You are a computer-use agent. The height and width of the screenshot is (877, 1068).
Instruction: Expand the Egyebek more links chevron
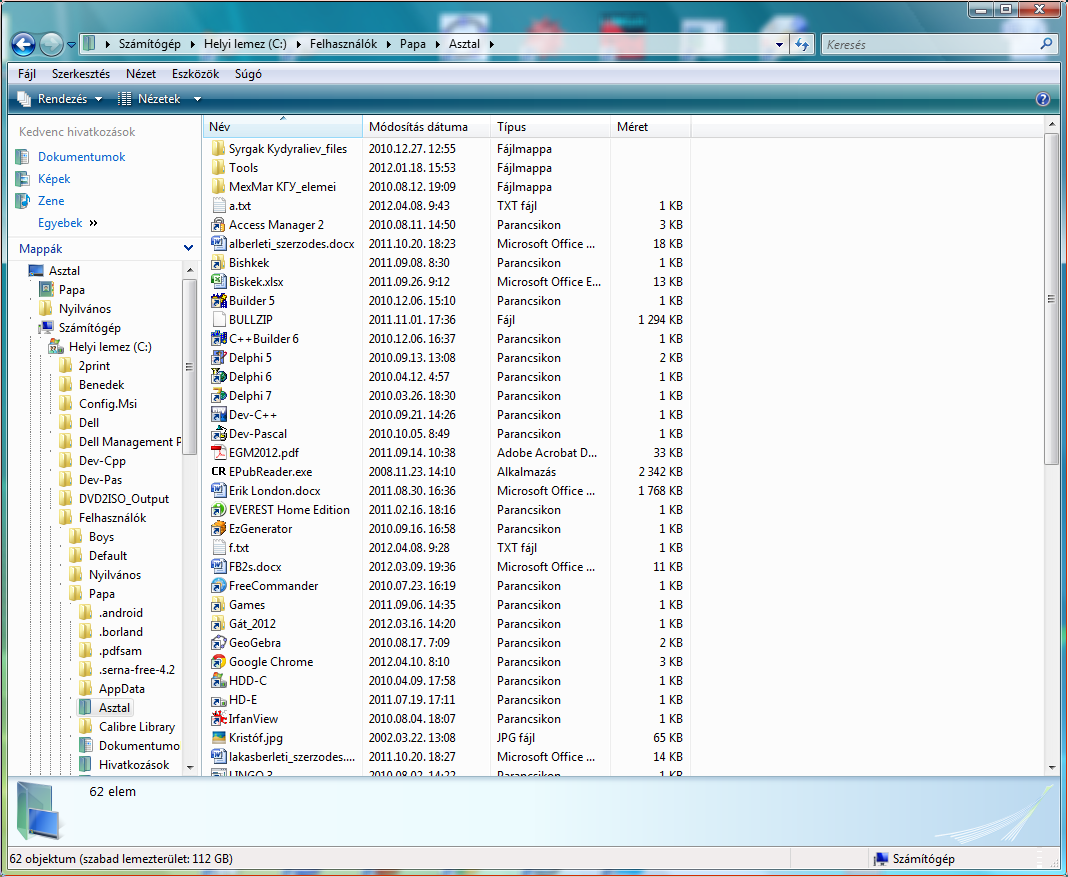[x=93, y=223]
